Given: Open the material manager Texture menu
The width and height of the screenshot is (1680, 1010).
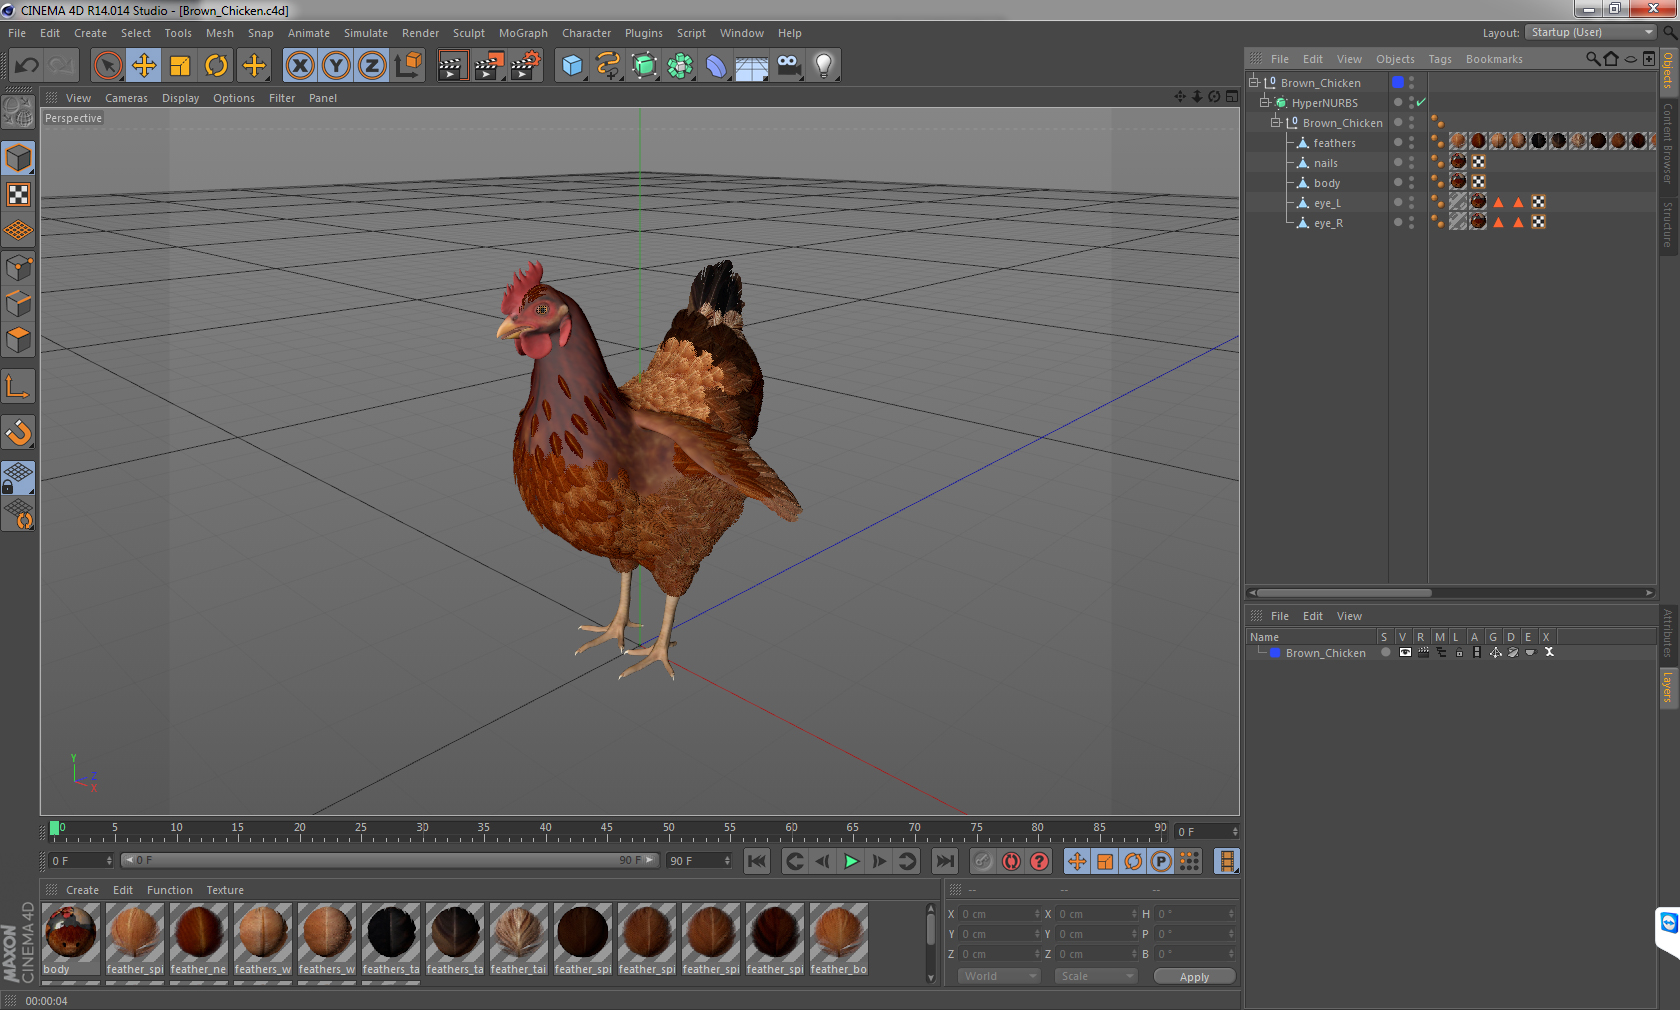Looking at the screenshot, I should click(225, 890).
